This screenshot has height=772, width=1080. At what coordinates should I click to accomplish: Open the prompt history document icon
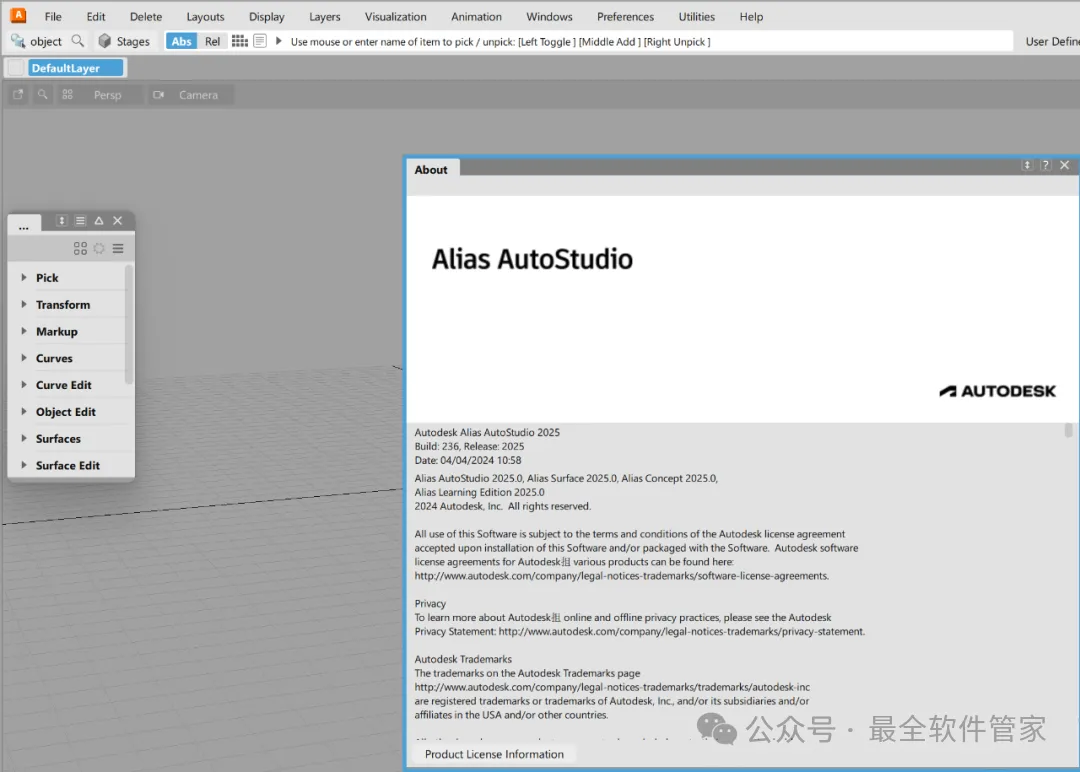[260, 41]
